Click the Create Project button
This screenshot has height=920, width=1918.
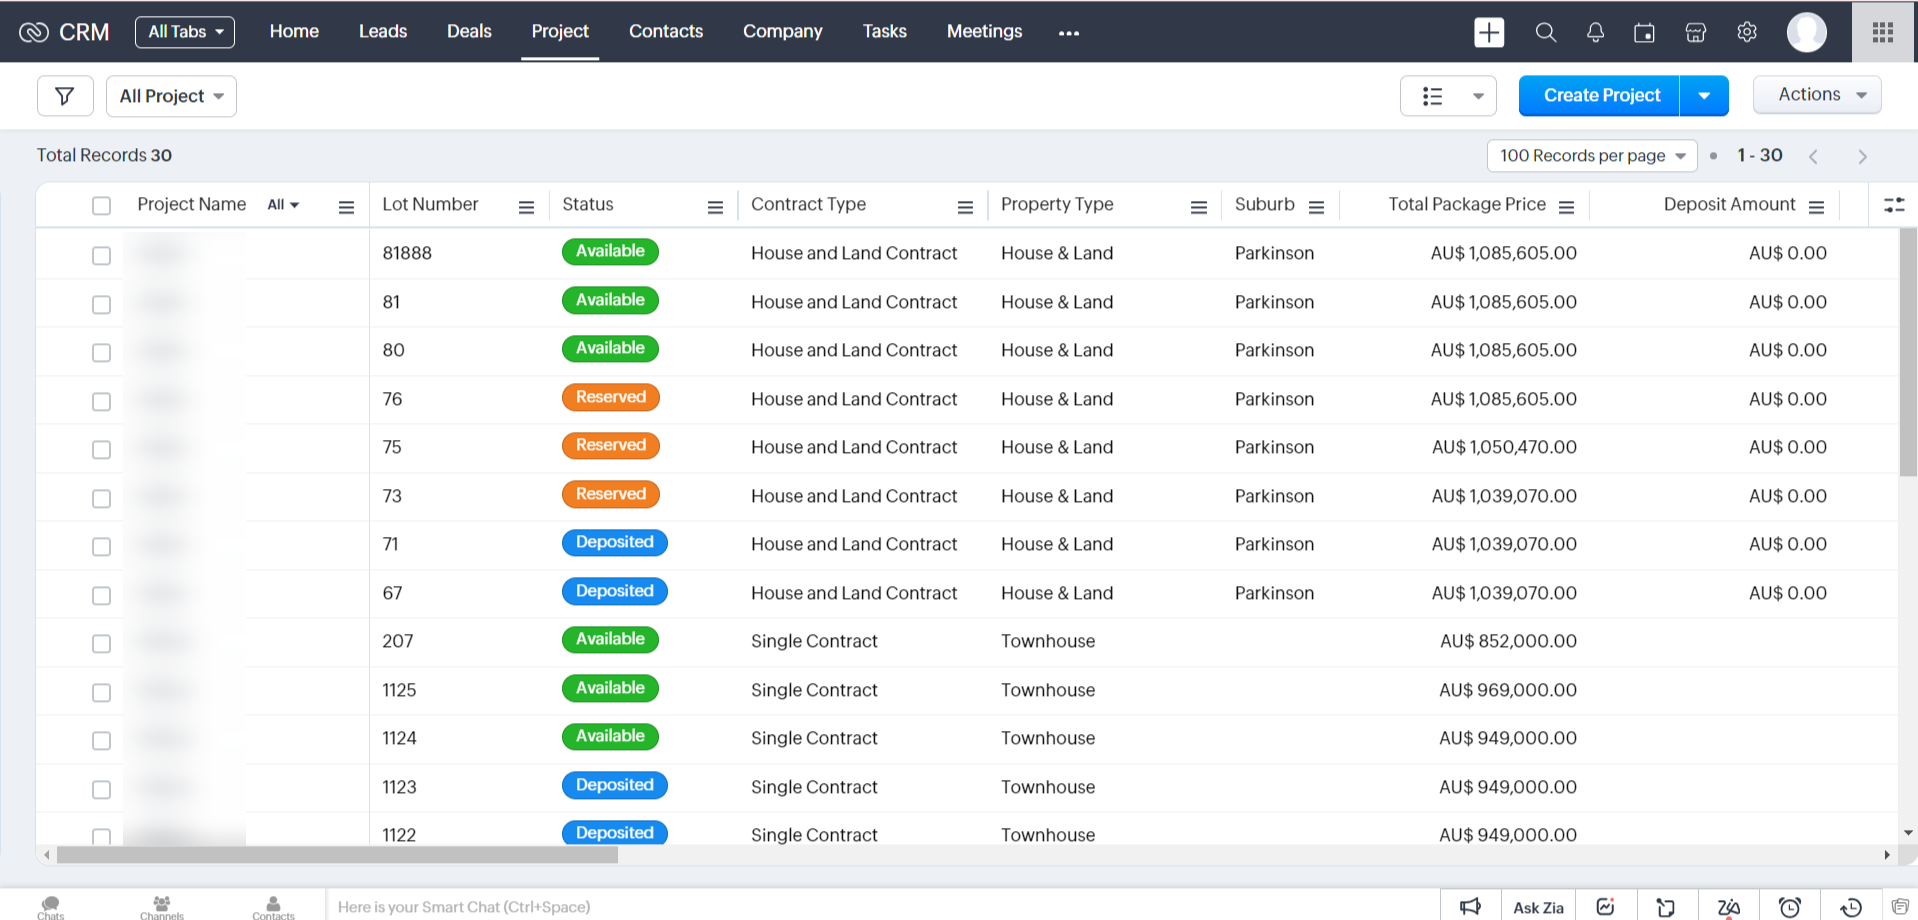[x=1600, y=96]
